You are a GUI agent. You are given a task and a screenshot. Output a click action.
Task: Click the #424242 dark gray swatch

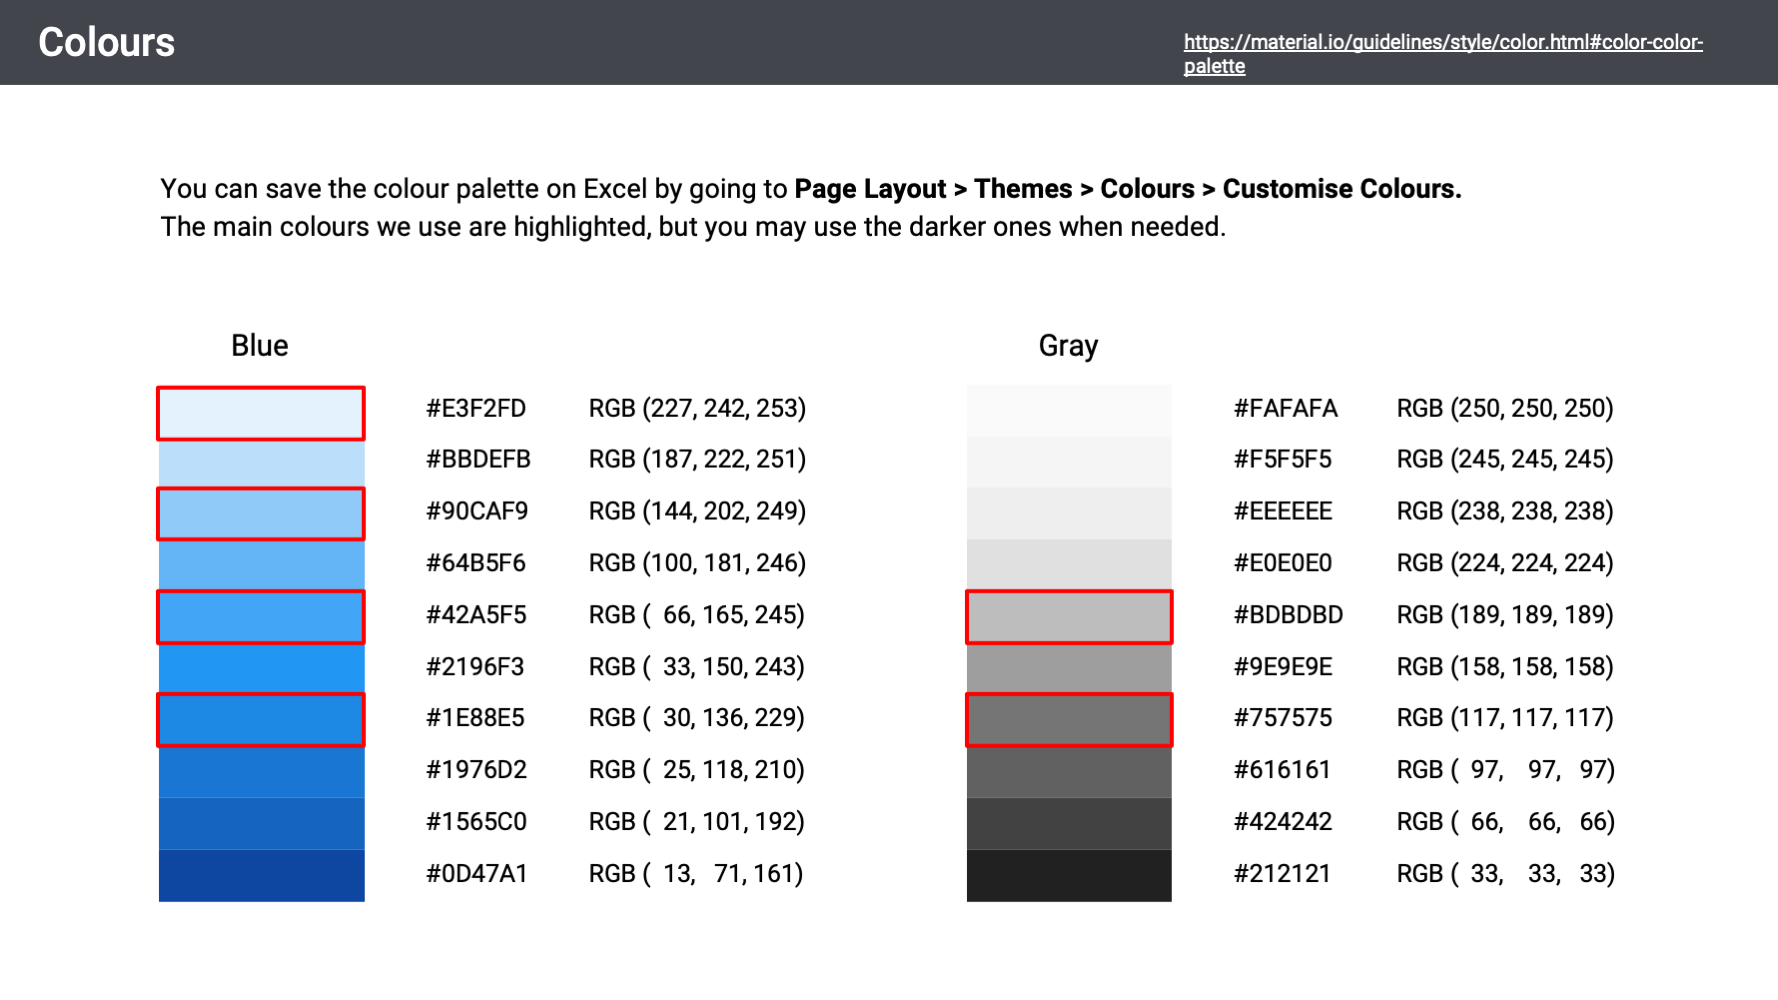coord(1069,823)
